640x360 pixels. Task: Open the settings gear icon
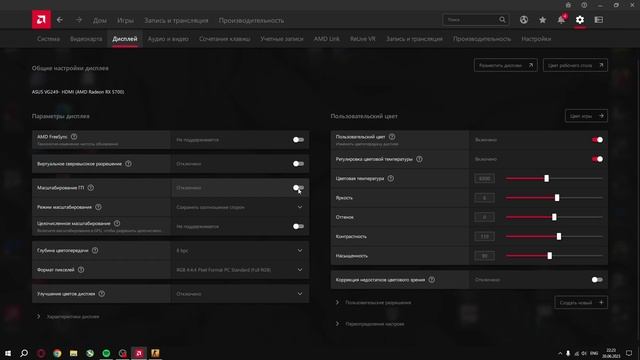(580, 20)
